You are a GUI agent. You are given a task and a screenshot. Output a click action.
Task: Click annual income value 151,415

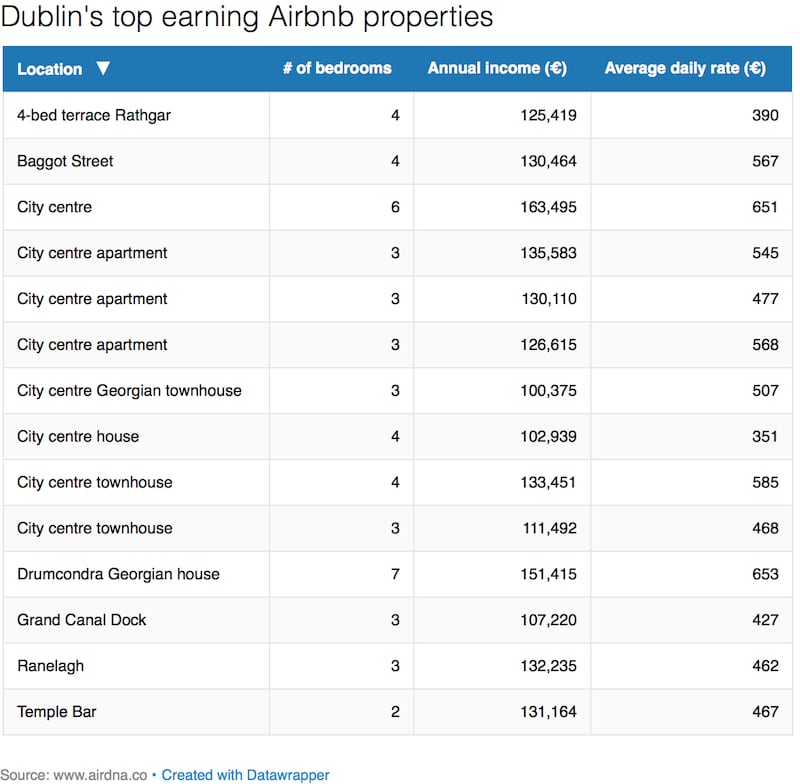(548, 574)
